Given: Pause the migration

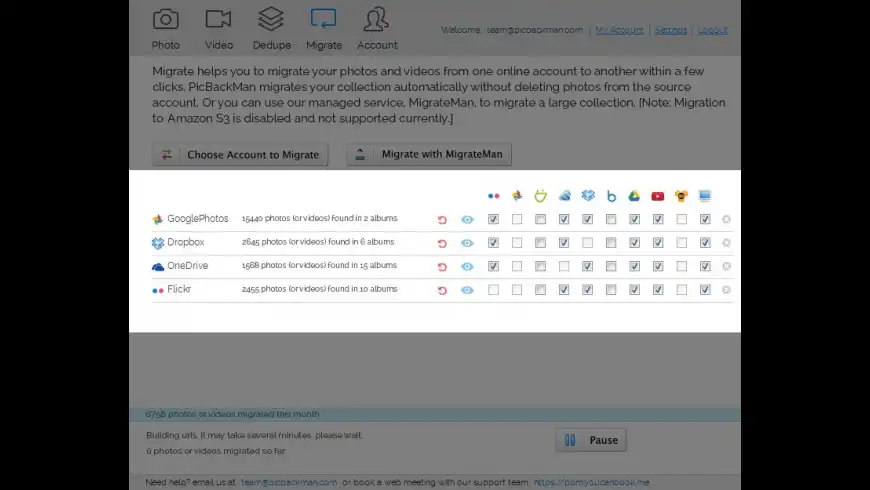Looking at the screenshot, I should point(591,440).
